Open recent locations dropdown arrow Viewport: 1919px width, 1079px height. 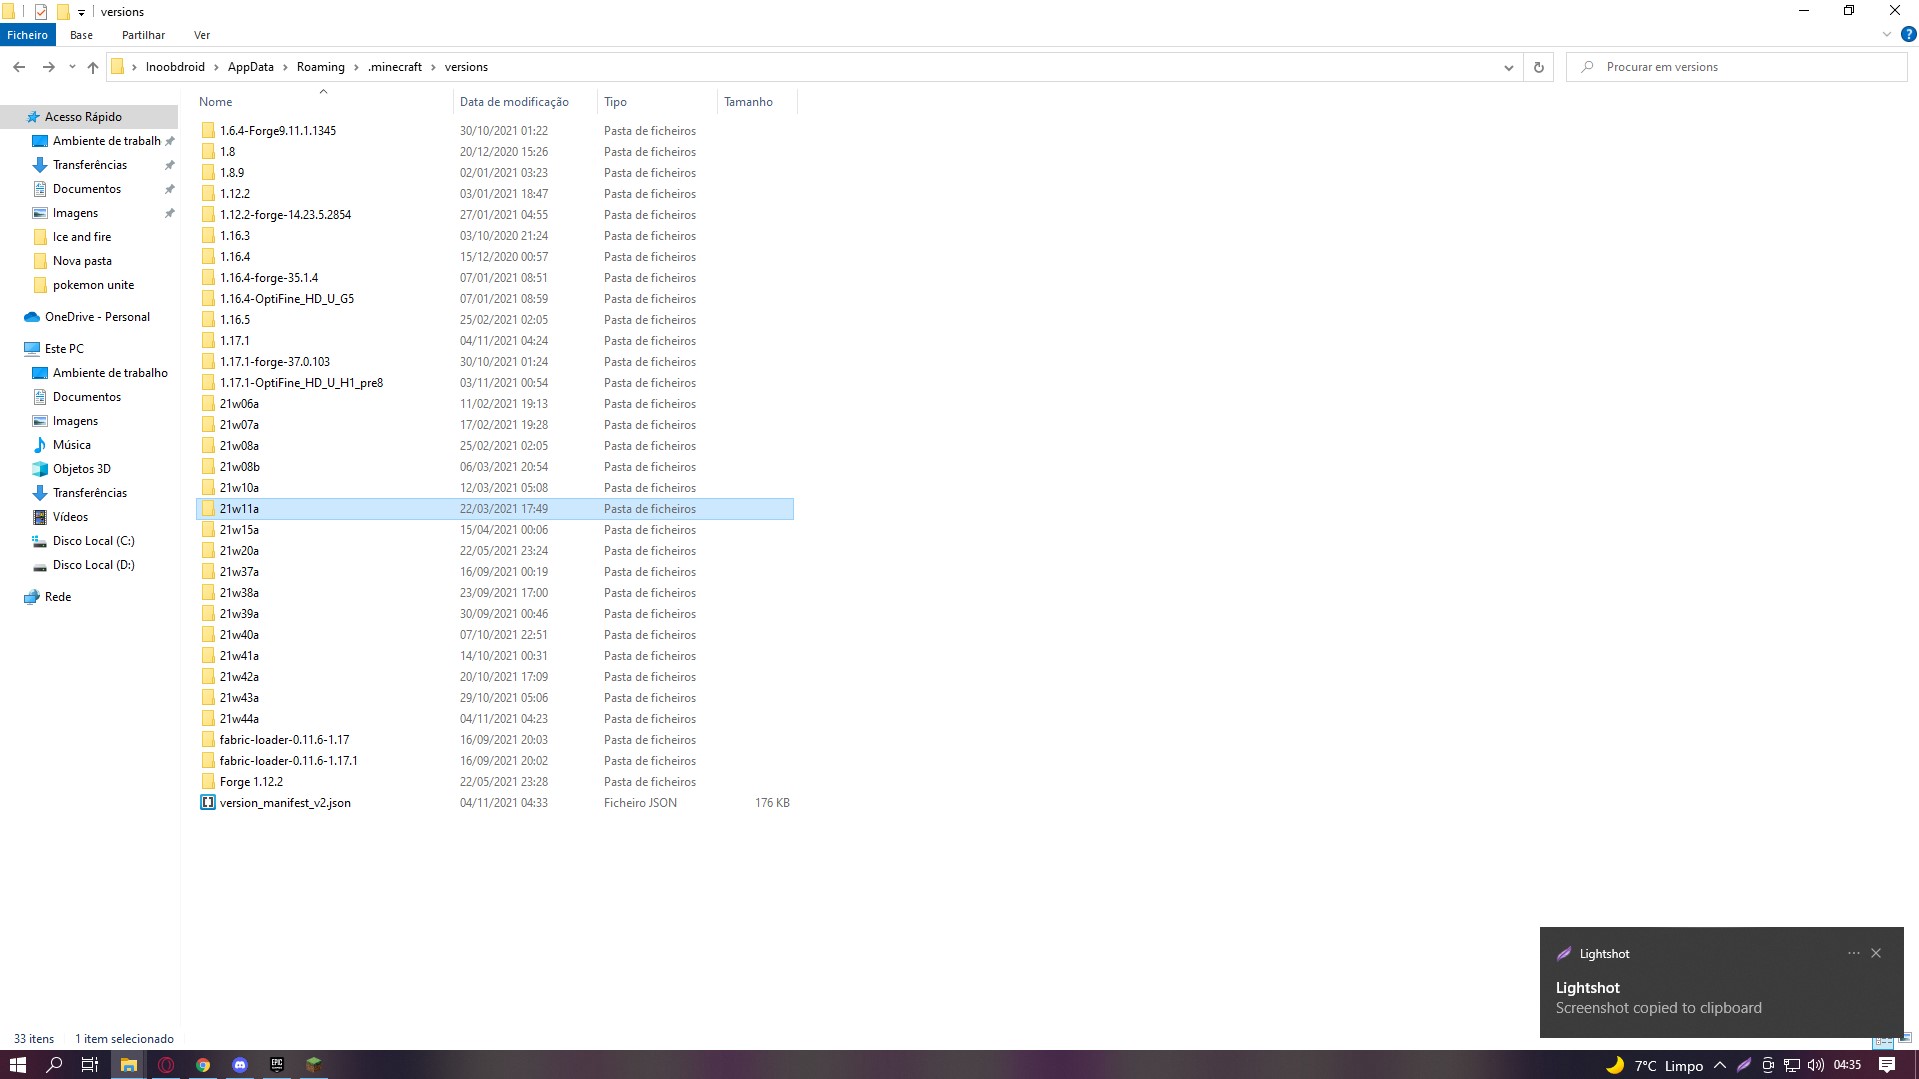click(72, 67)
